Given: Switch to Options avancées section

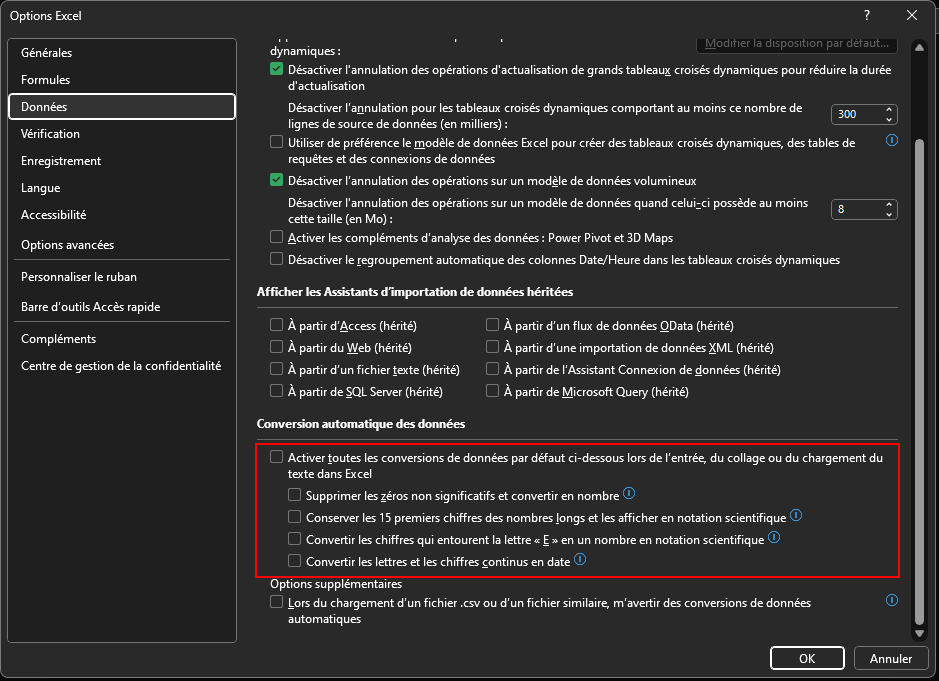Looking at the screenshot, I should [x=67, y=245].
